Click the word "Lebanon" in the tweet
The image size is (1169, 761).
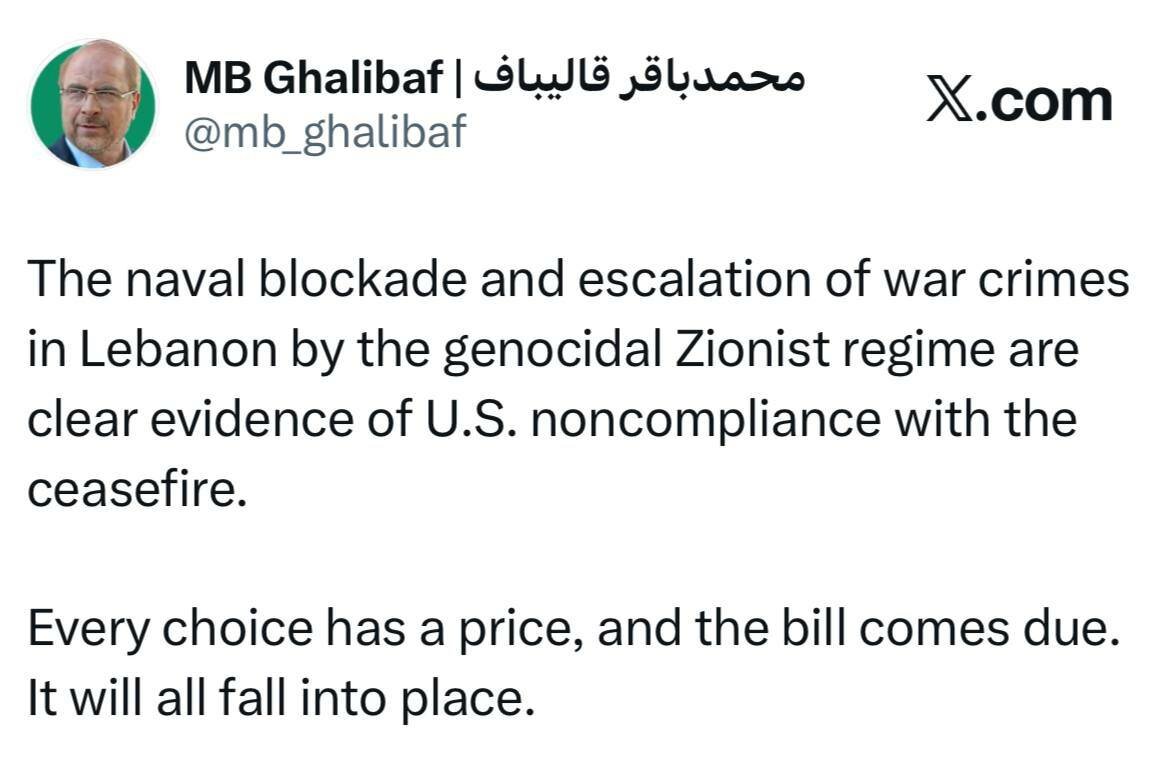[178, 349]
